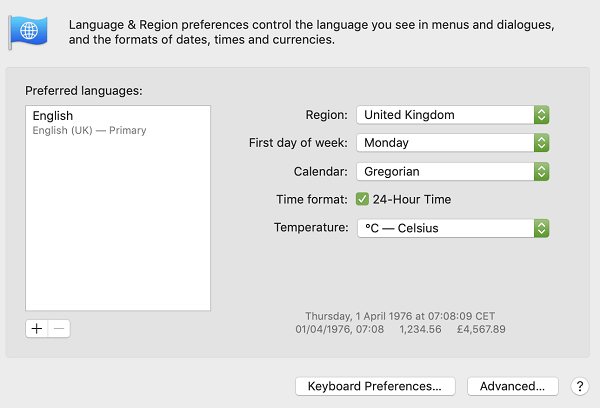Click empty area of preferred languages list

117,230
